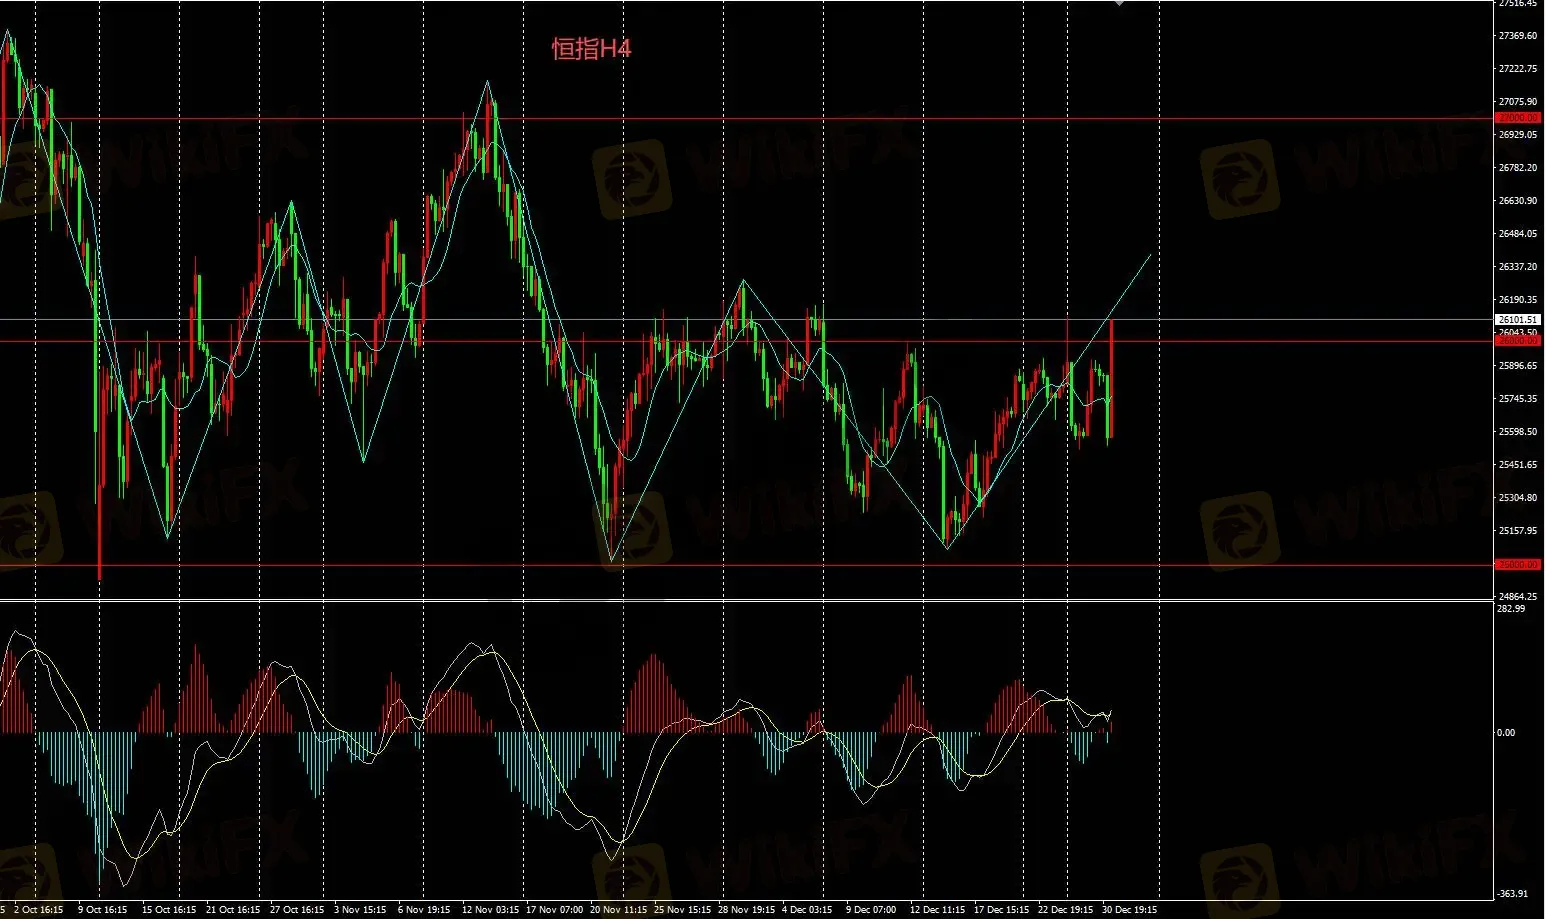This screenshot has height=919, width=1546.
Task: Click the 17 Dec 15:15 time label
Action: click(x=1001, y=910)
